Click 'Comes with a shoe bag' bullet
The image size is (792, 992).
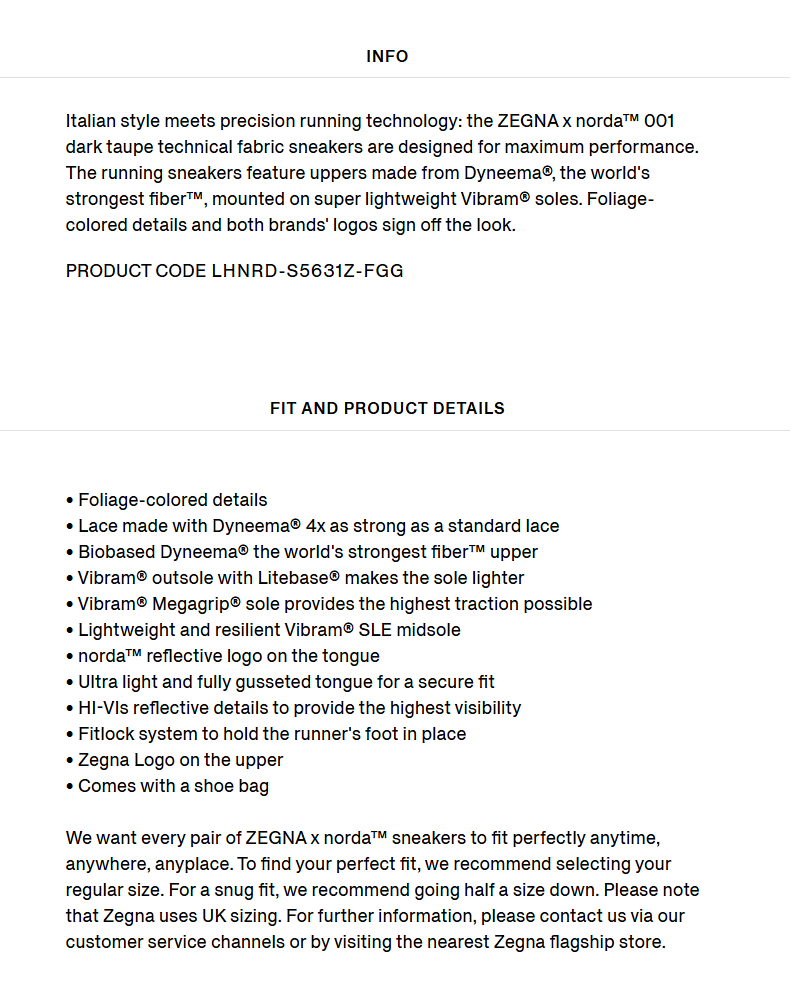(x=168, y=785)
